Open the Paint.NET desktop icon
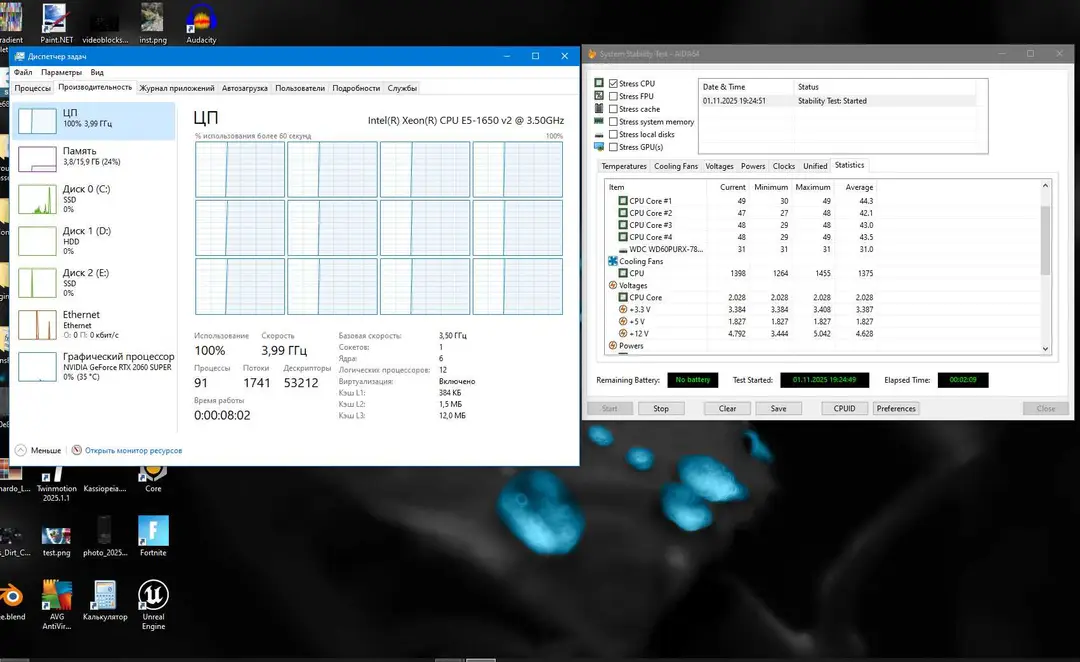 click(55, 23)
